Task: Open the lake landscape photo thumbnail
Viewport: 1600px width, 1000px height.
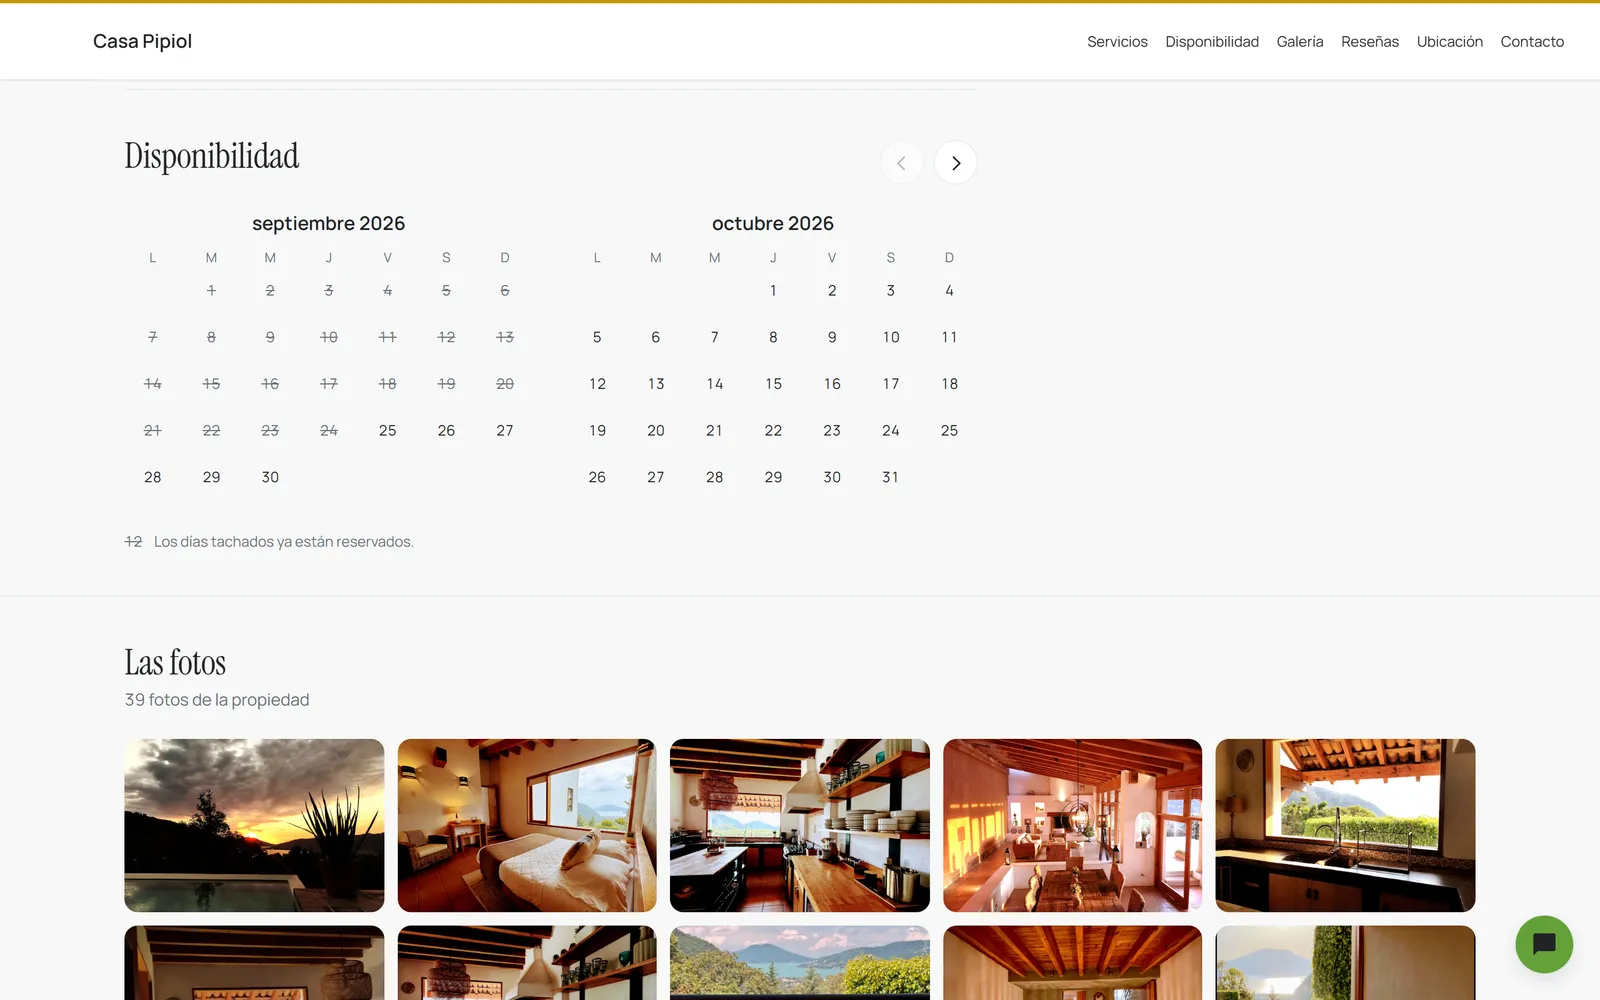Action: [800, 962]
